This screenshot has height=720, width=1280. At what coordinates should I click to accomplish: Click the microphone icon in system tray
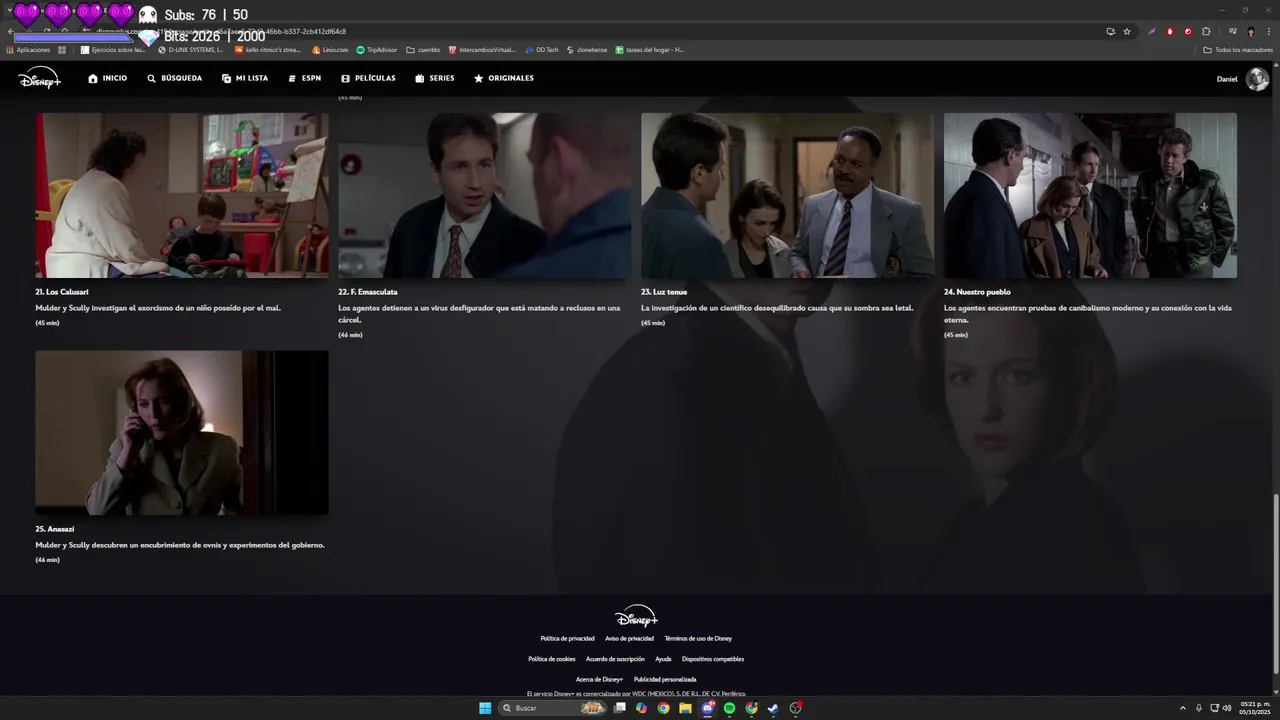(x=1198, y=708)
